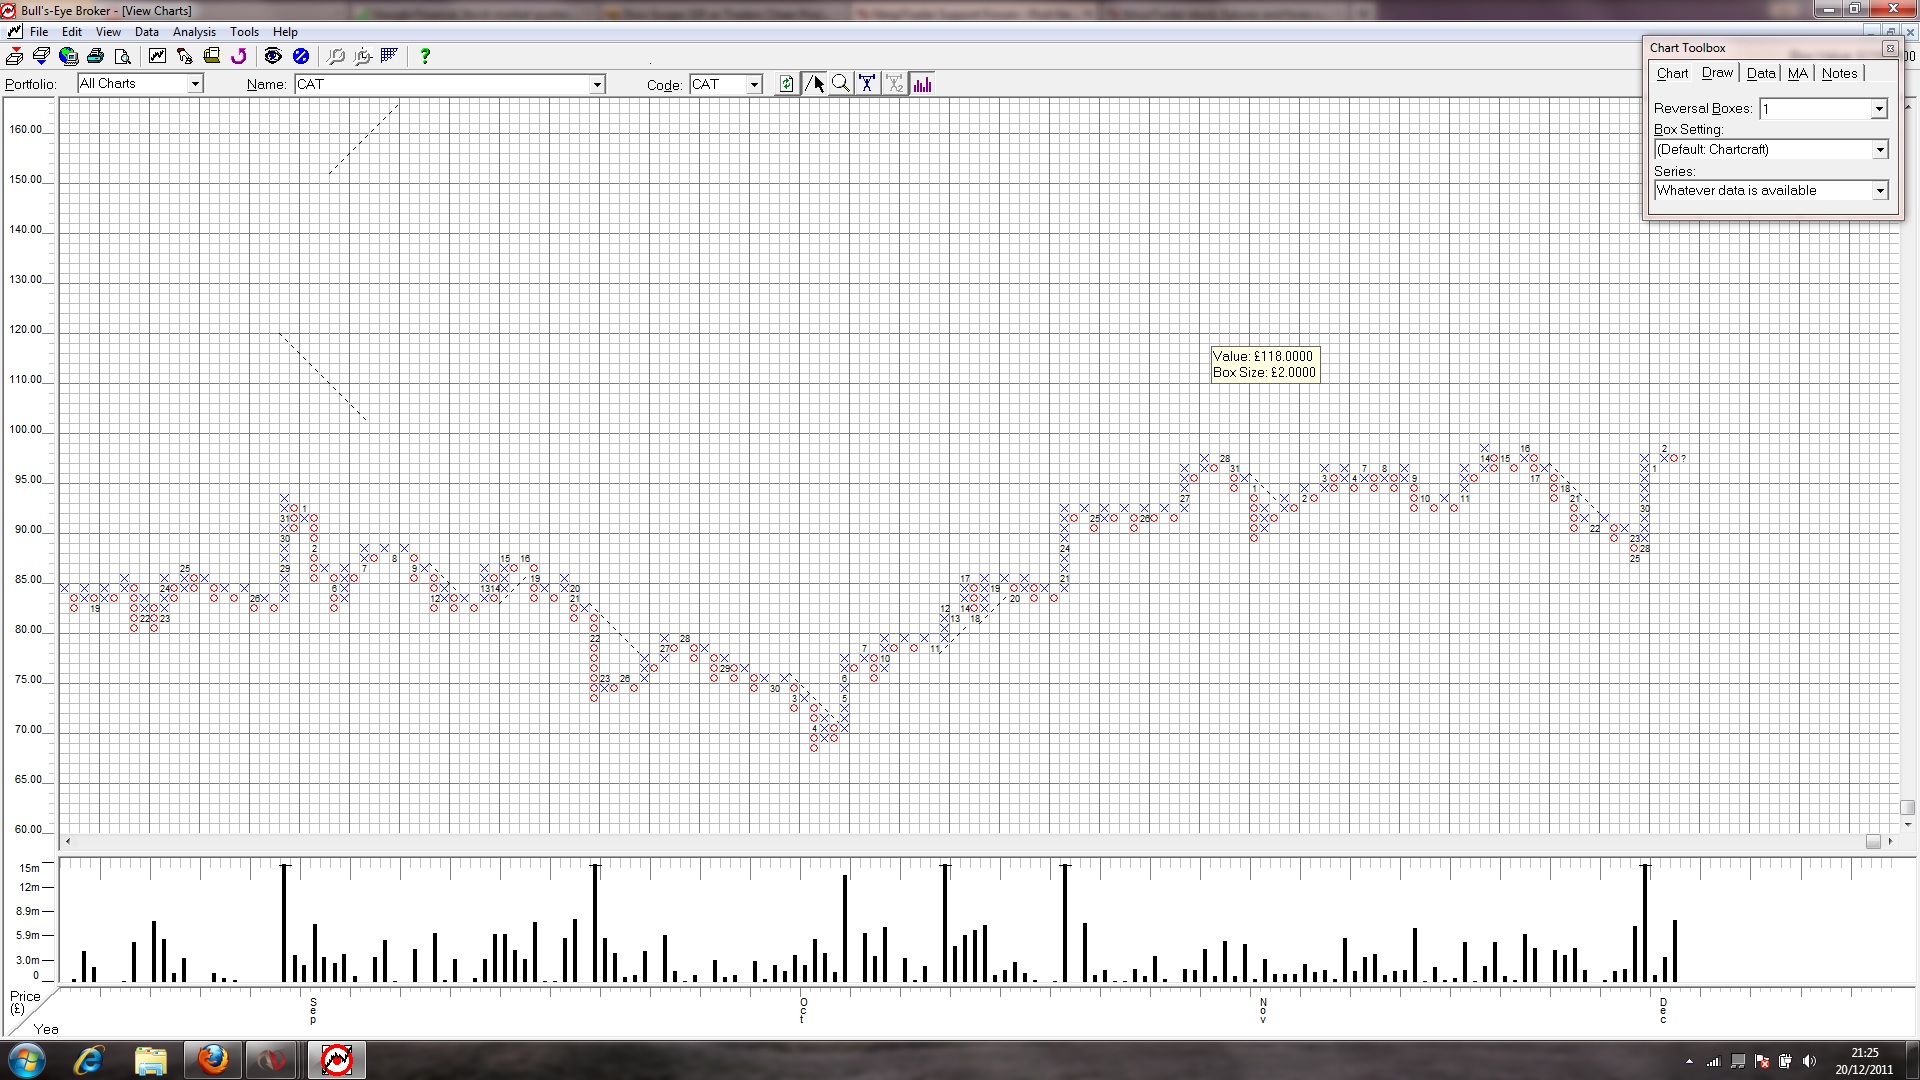
Task: Toggle the purple volume bars button
Action: tap(922, 84)
